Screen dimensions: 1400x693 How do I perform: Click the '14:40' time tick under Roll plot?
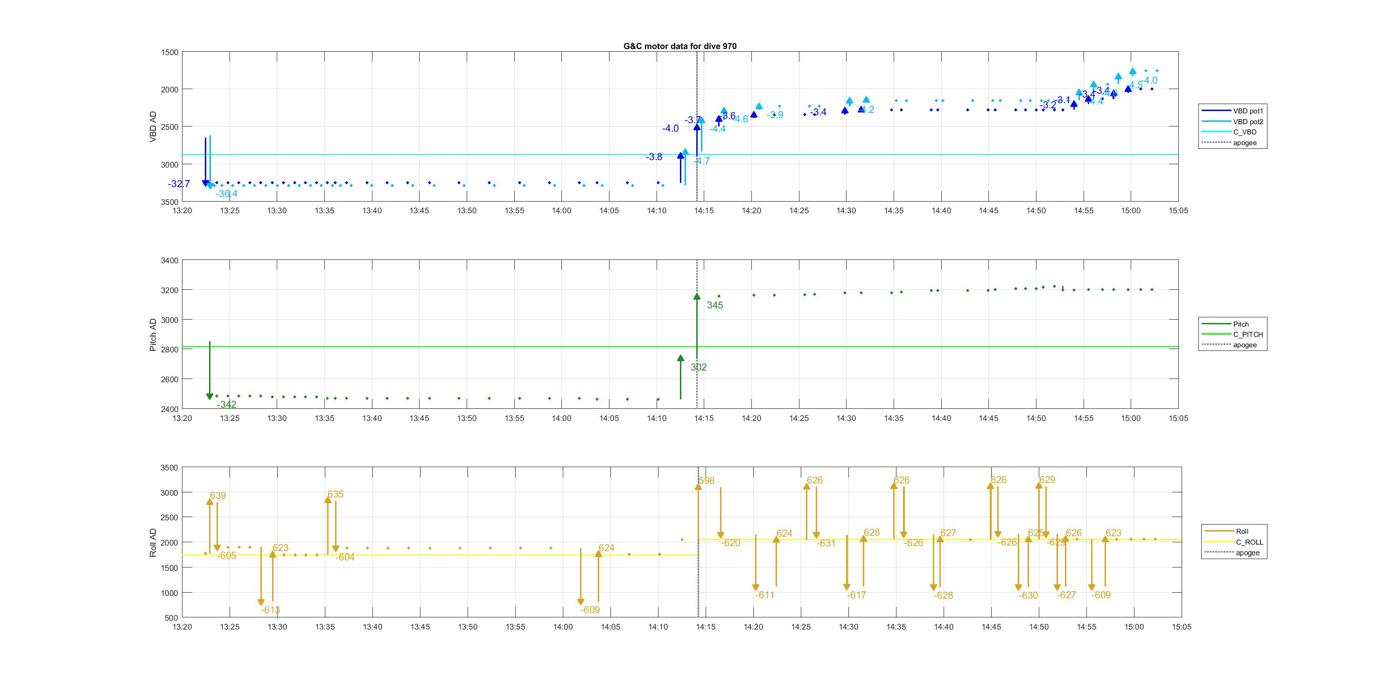point(942,627)
